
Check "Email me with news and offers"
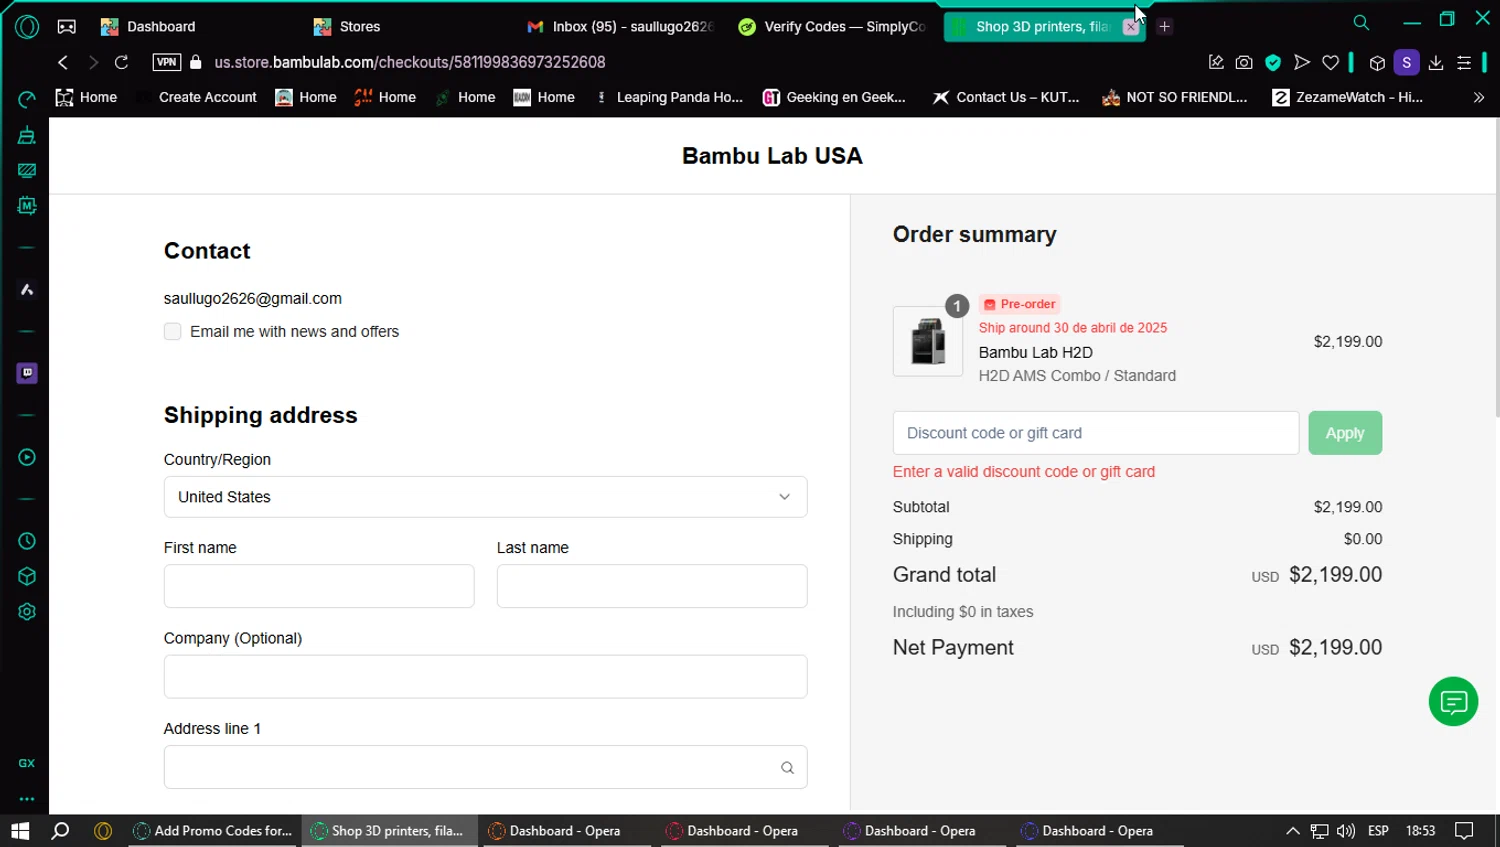pos(173,332)
